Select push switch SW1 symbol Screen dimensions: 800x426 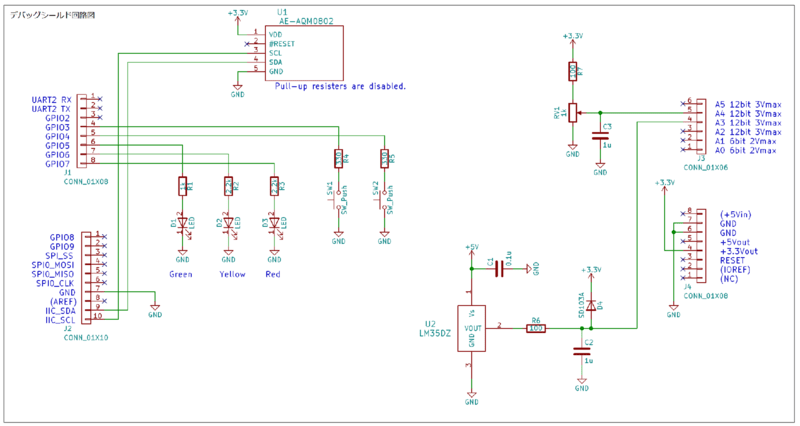click(338, 198)
